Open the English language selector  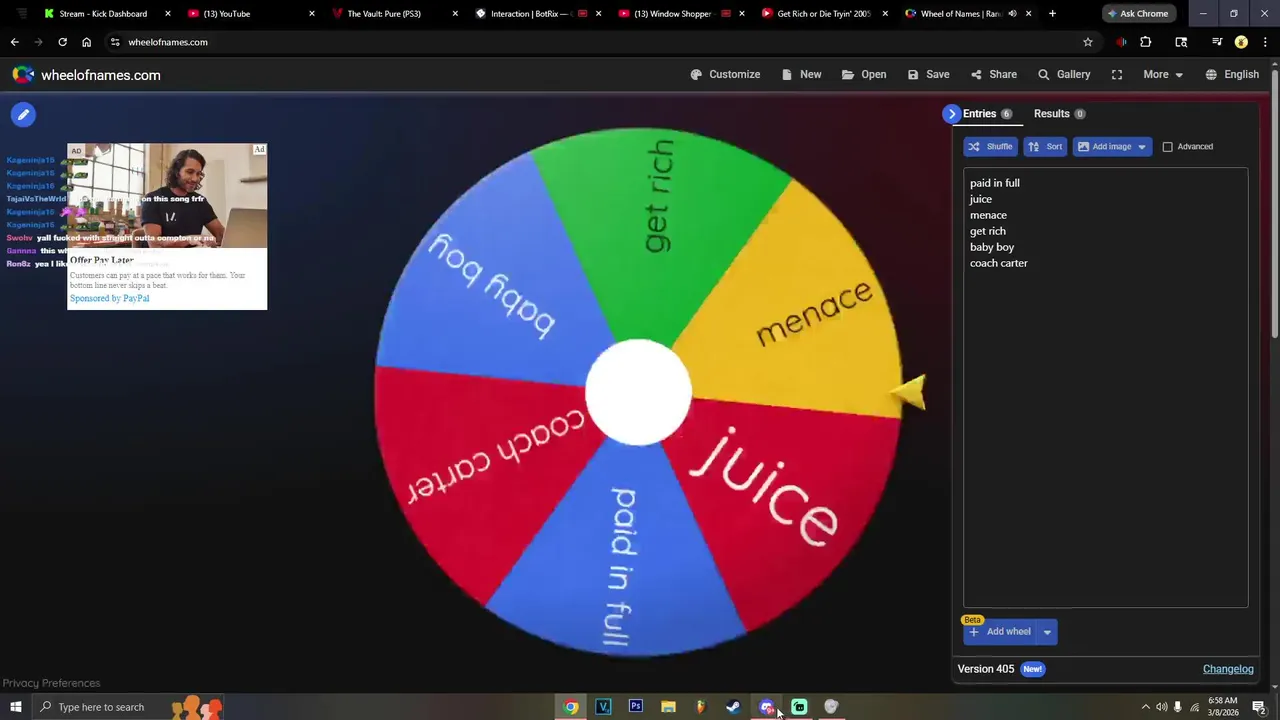click(1232, 74)
